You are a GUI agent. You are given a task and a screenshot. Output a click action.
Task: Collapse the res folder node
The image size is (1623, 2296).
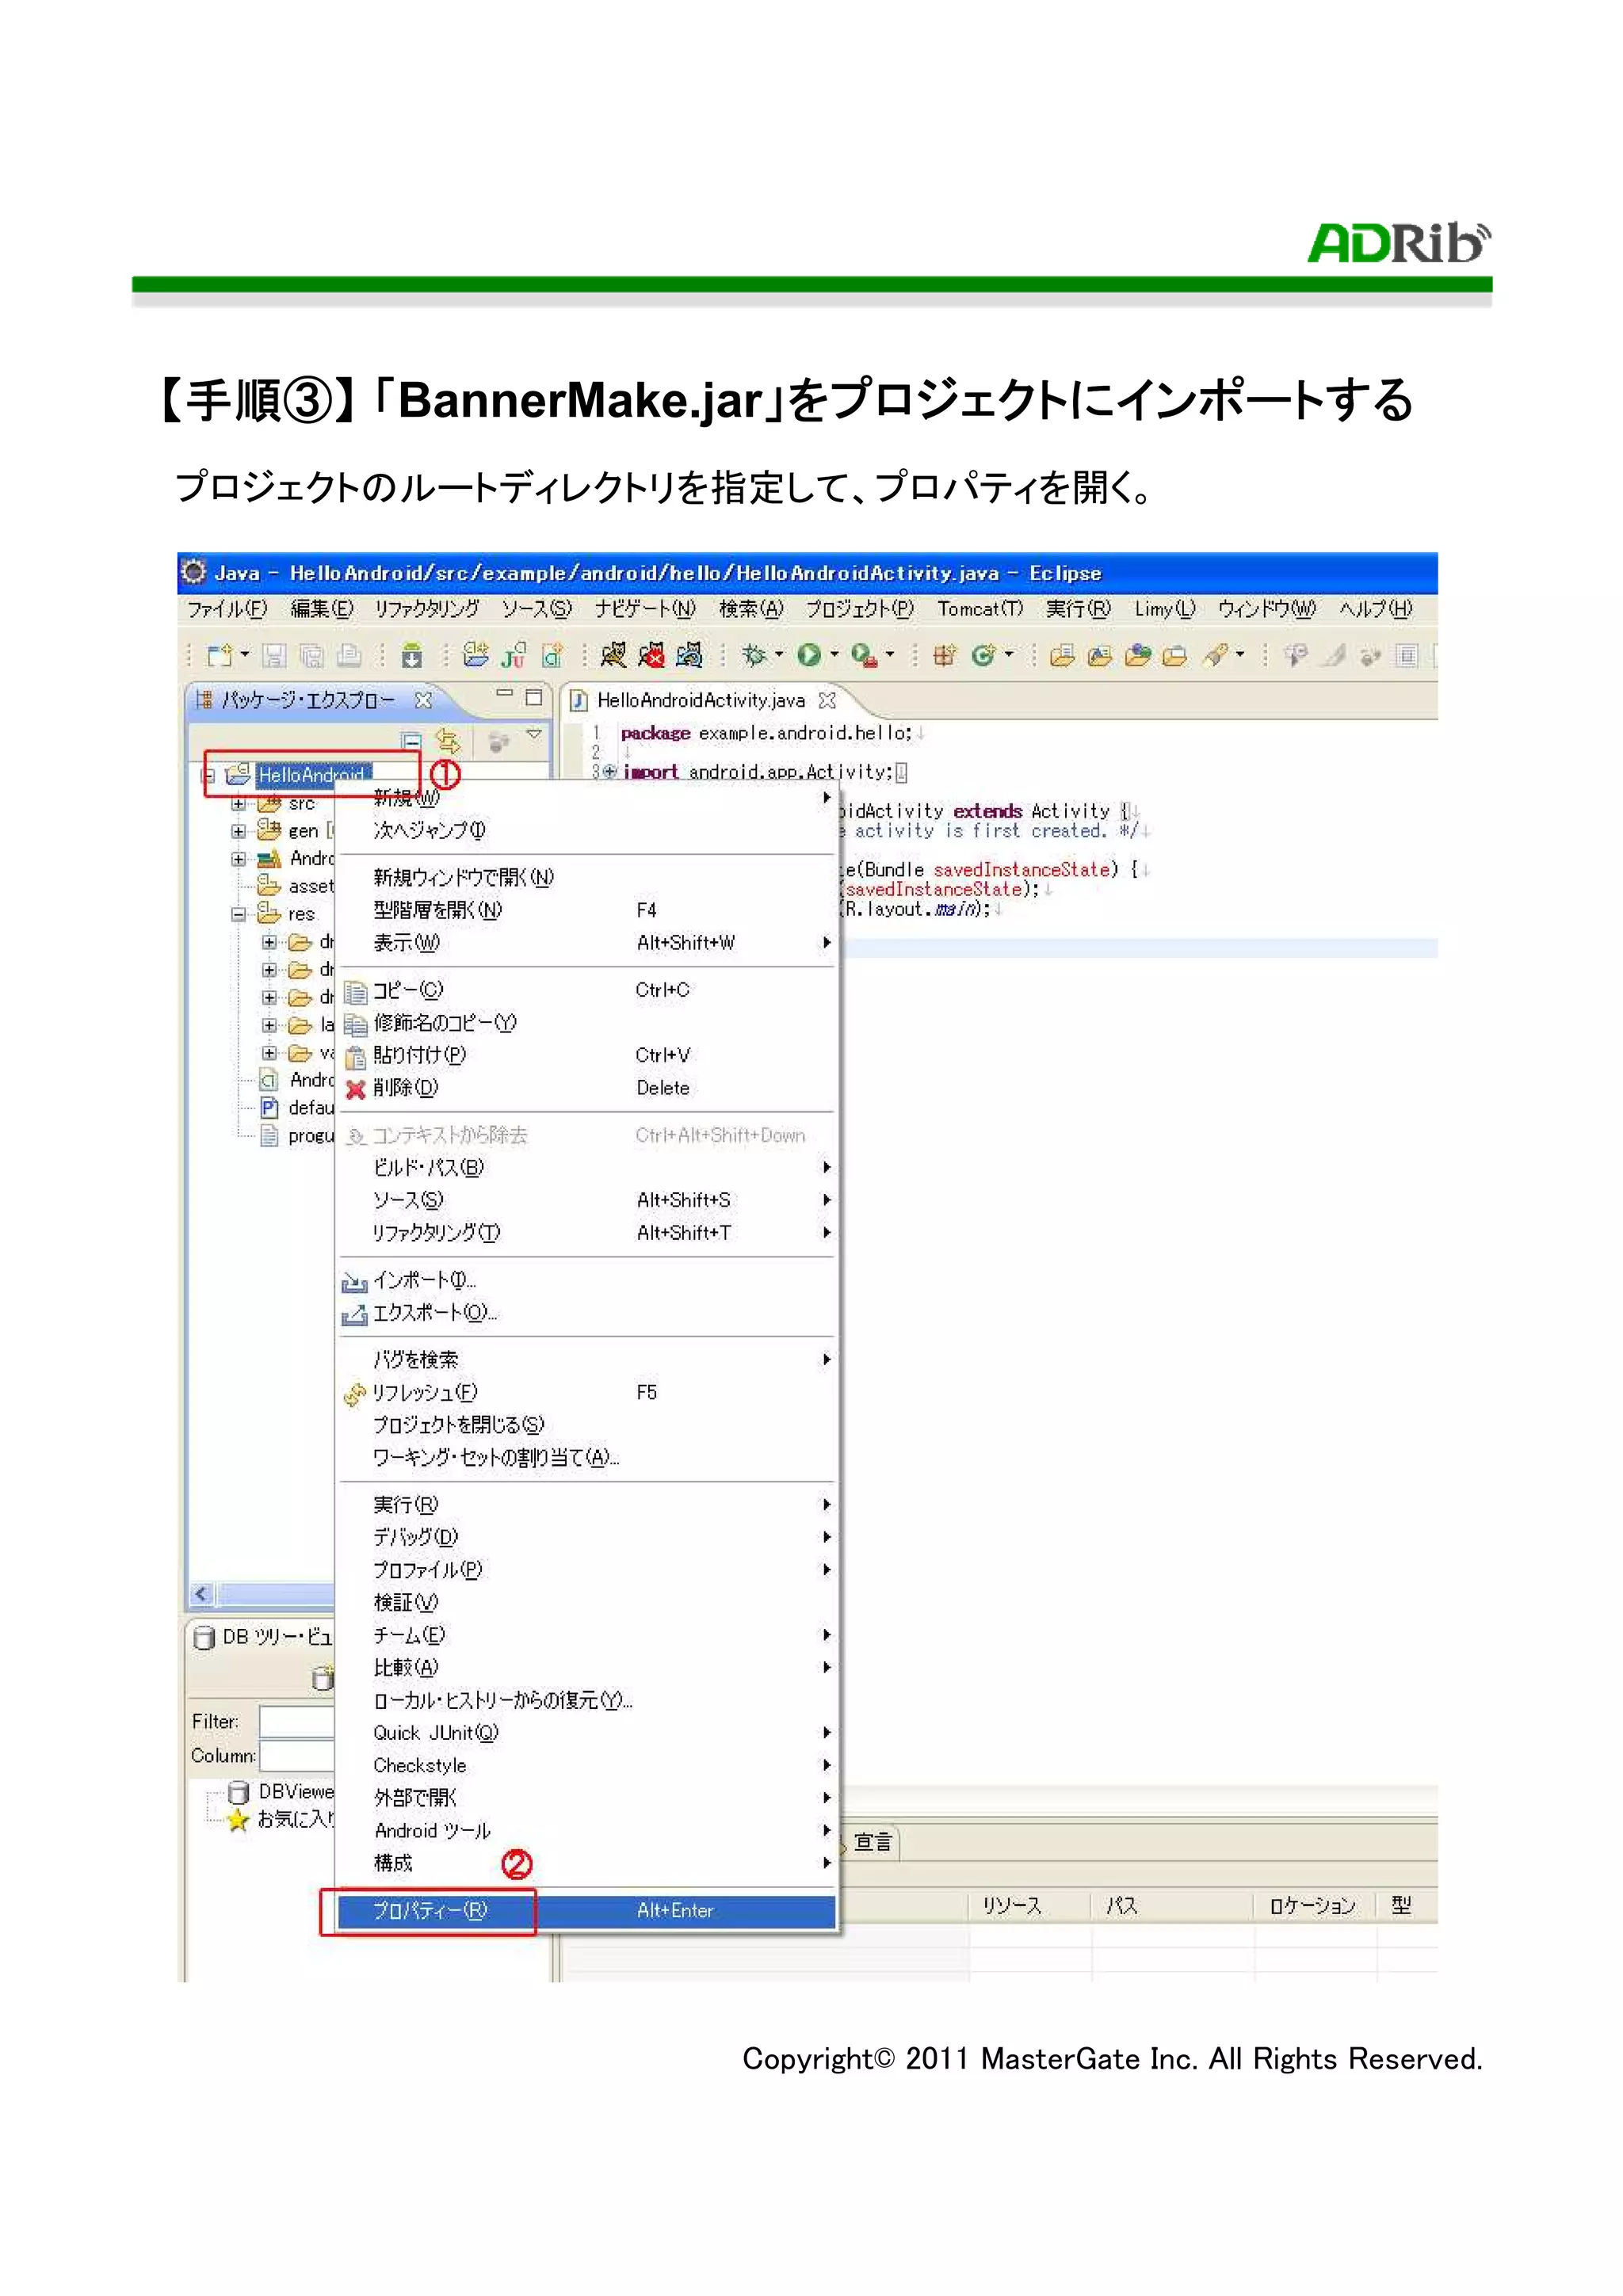(x=238, y=914)
